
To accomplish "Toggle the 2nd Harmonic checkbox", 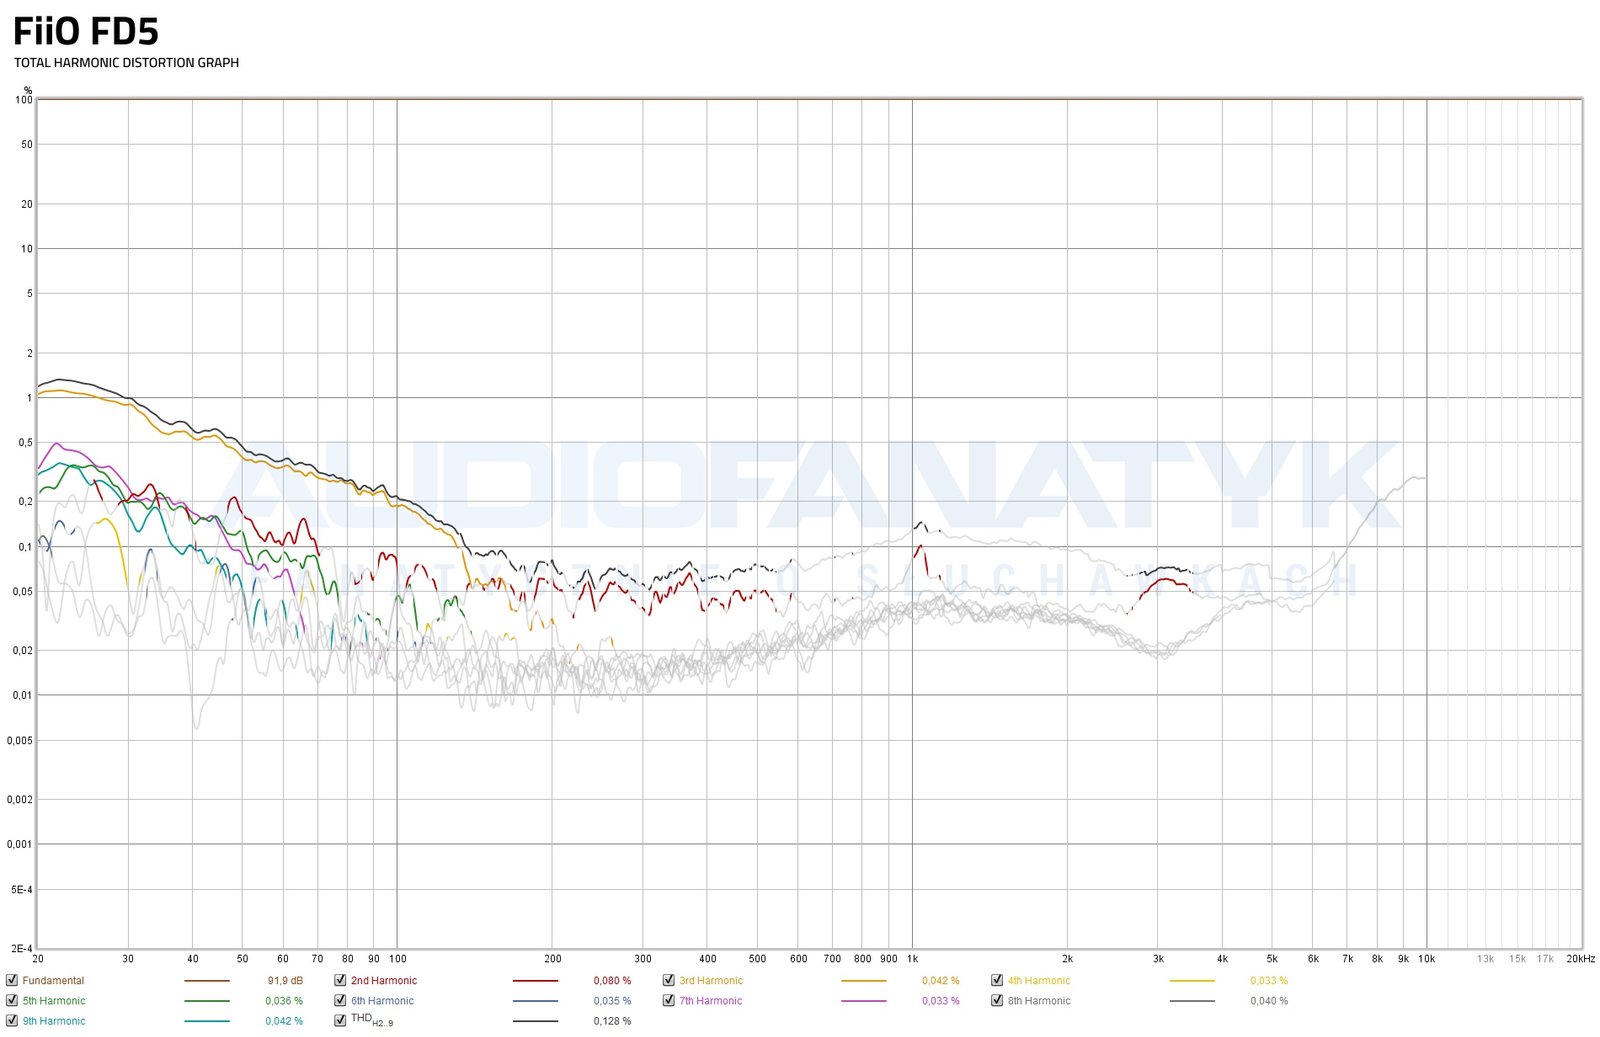I will point(340,980).
